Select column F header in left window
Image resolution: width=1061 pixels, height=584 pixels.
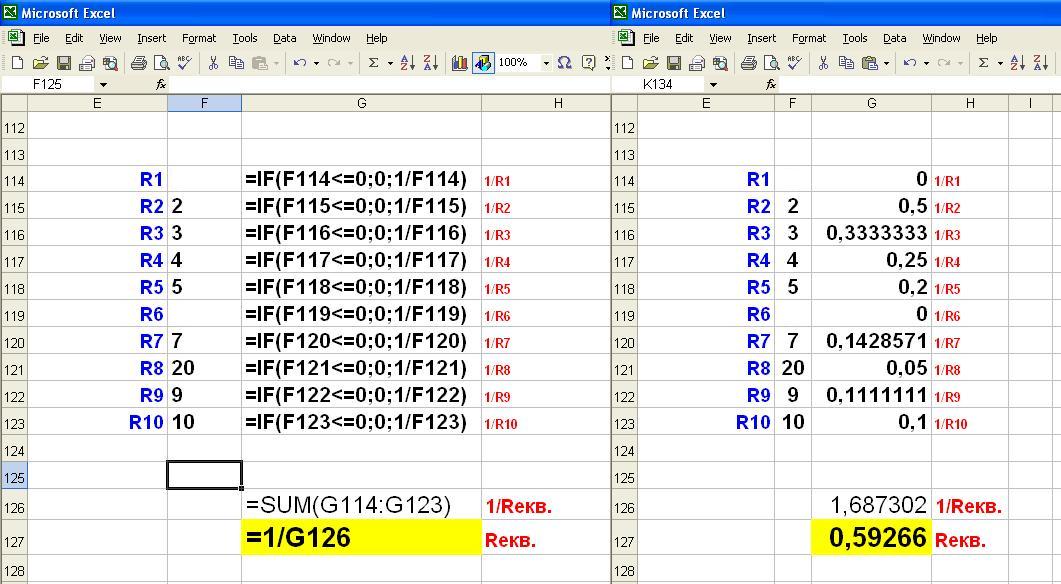tap(204, 103)
